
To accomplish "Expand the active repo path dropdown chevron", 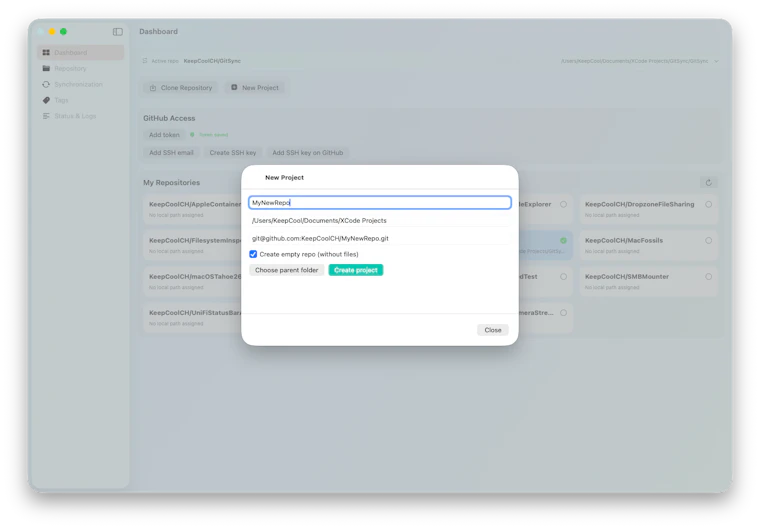I will click(716, 61).
